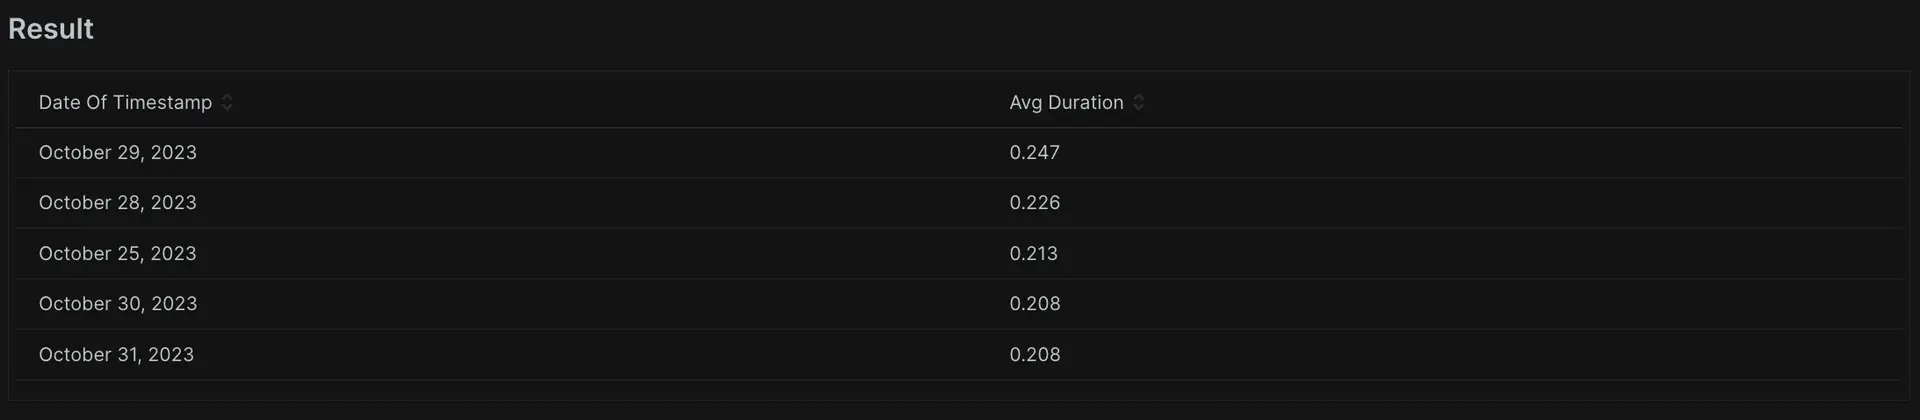The width and height of the screenshot is (1920, 420).
Task: Click the 0.208 duration in October 30 row
Action: coord(1034,304)
